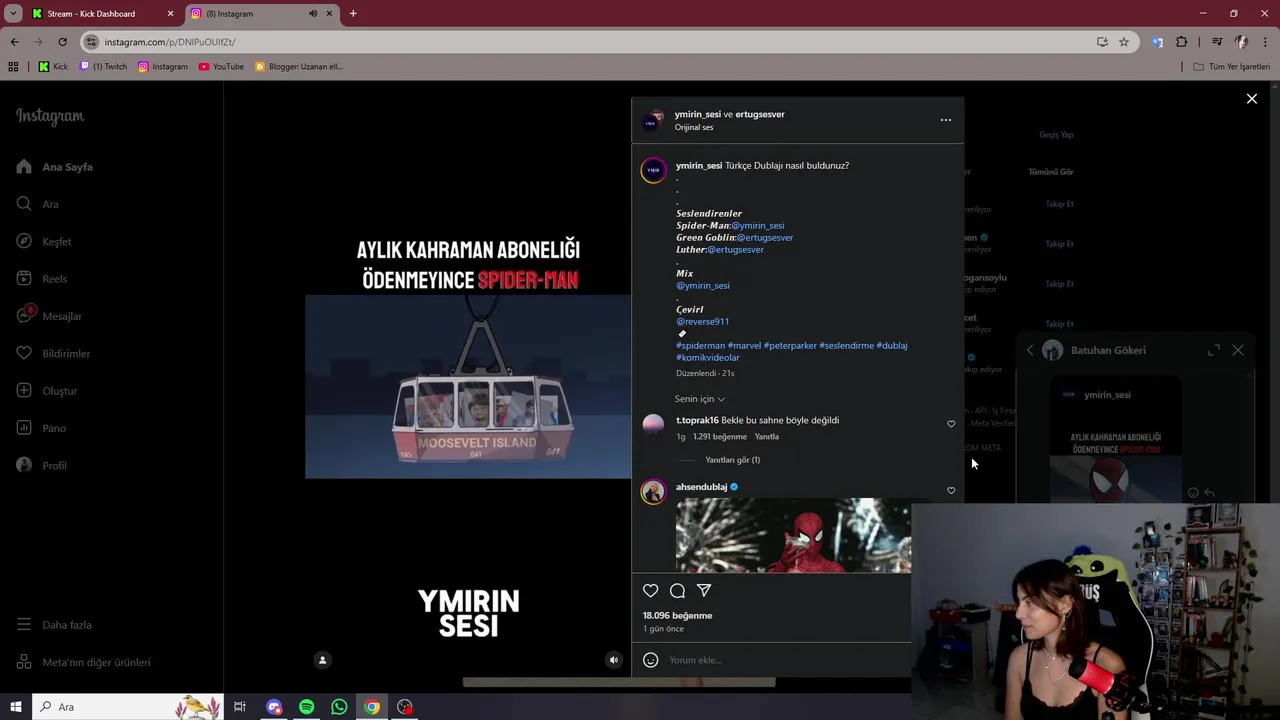Screen dimensions: 1280x720
Task: Open Profil from the sidebar
Action: pos(42,465)
